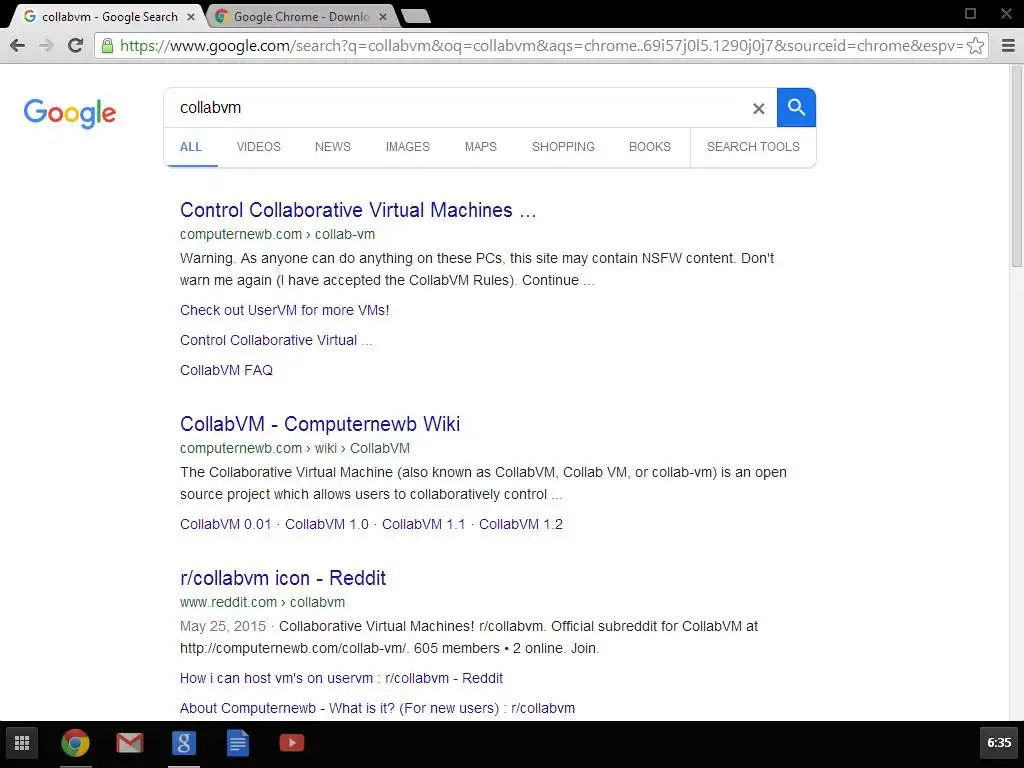Viewport: 1024px width, 768px height.
Task: Open YouTube from the shelf
Action: click(292, 743)
